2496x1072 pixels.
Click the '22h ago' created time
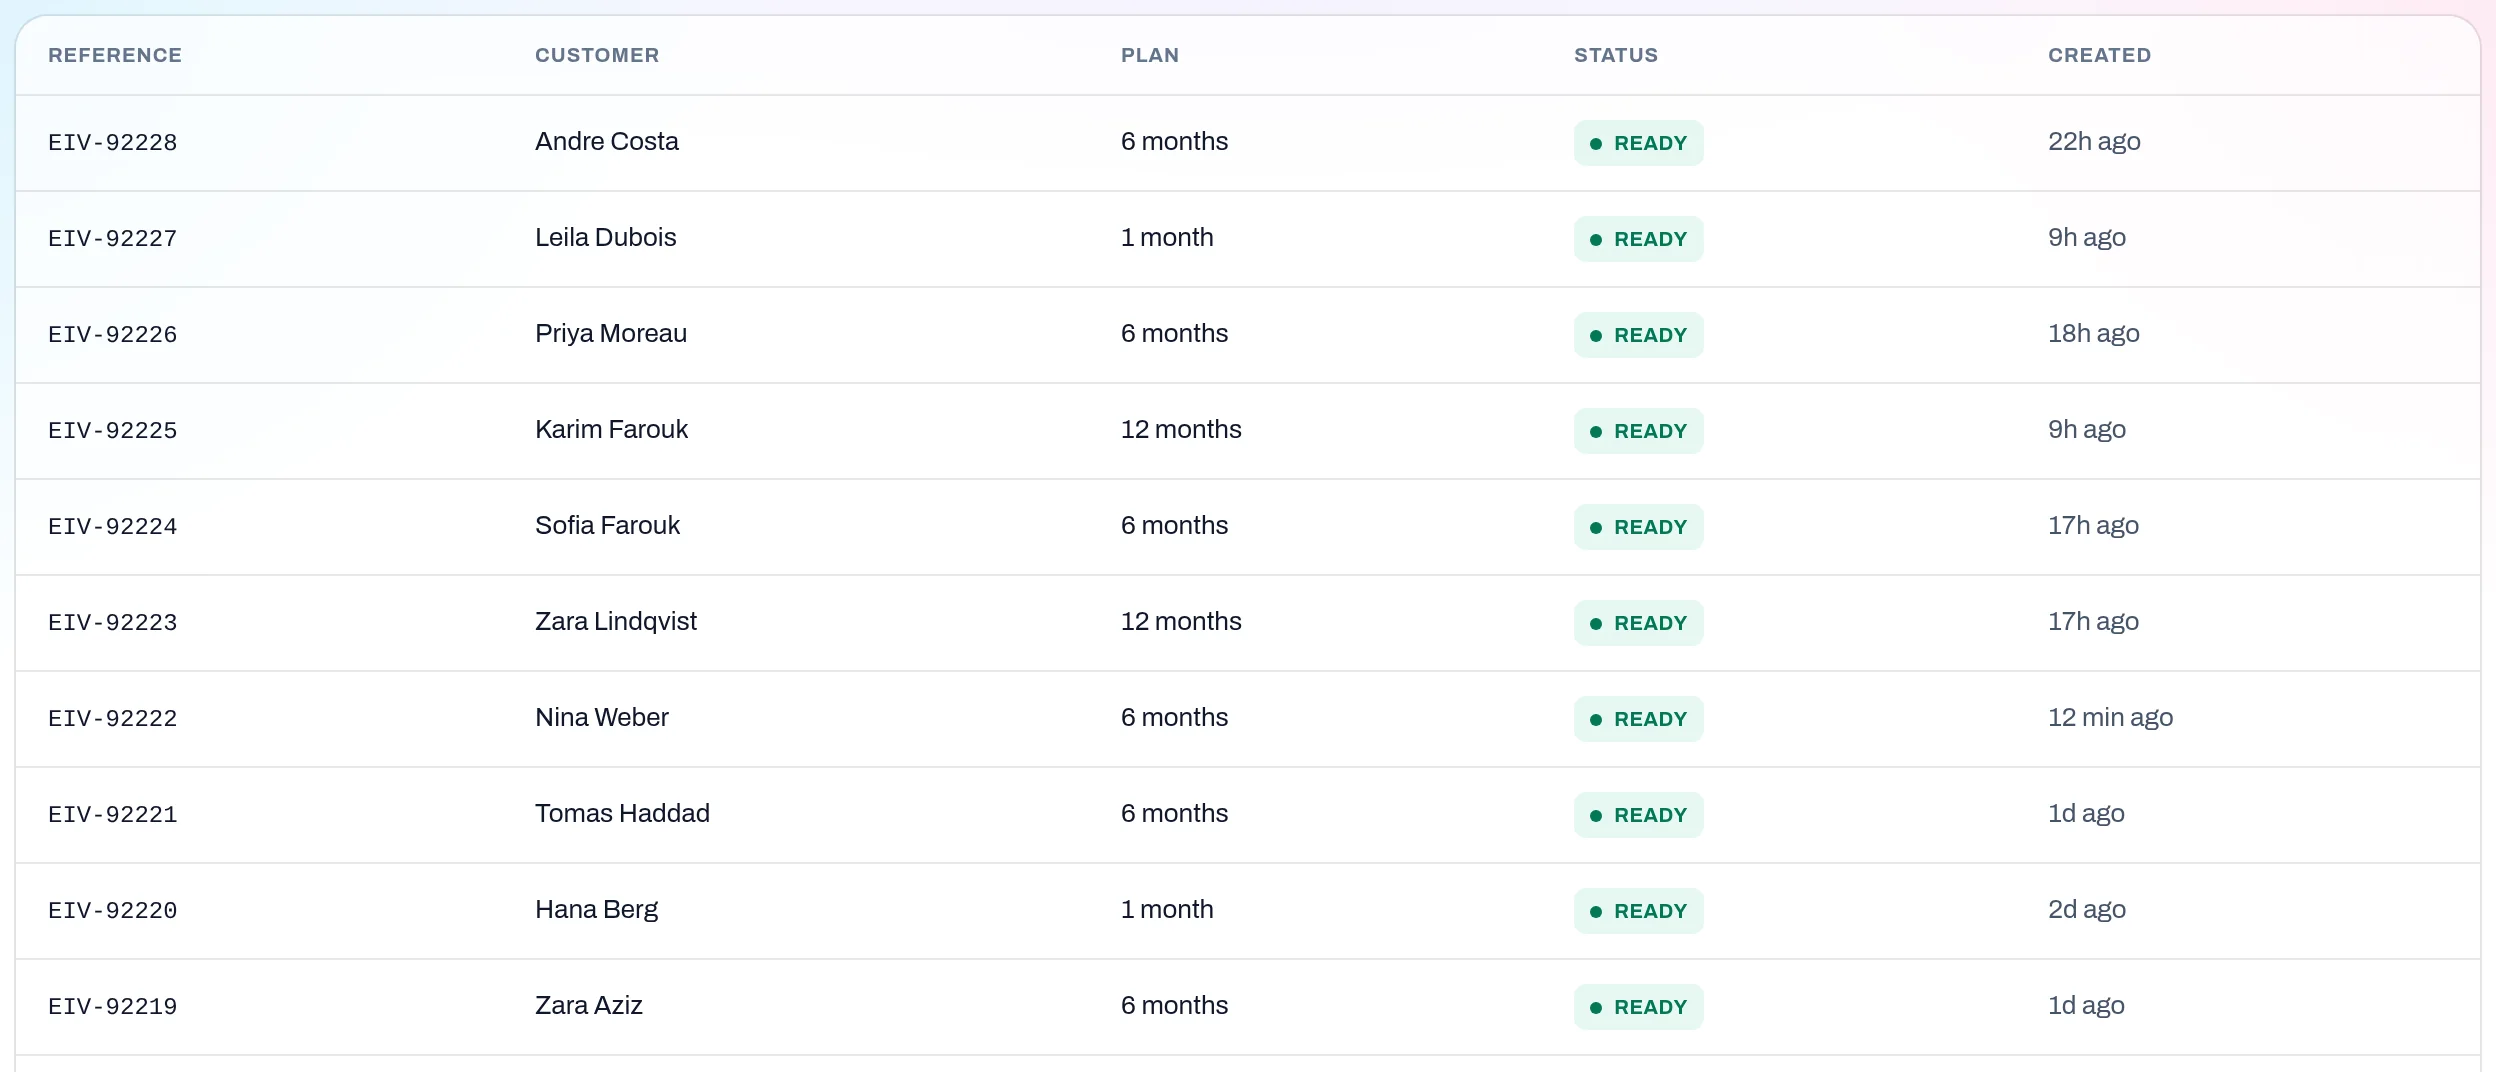(2094, 142)
